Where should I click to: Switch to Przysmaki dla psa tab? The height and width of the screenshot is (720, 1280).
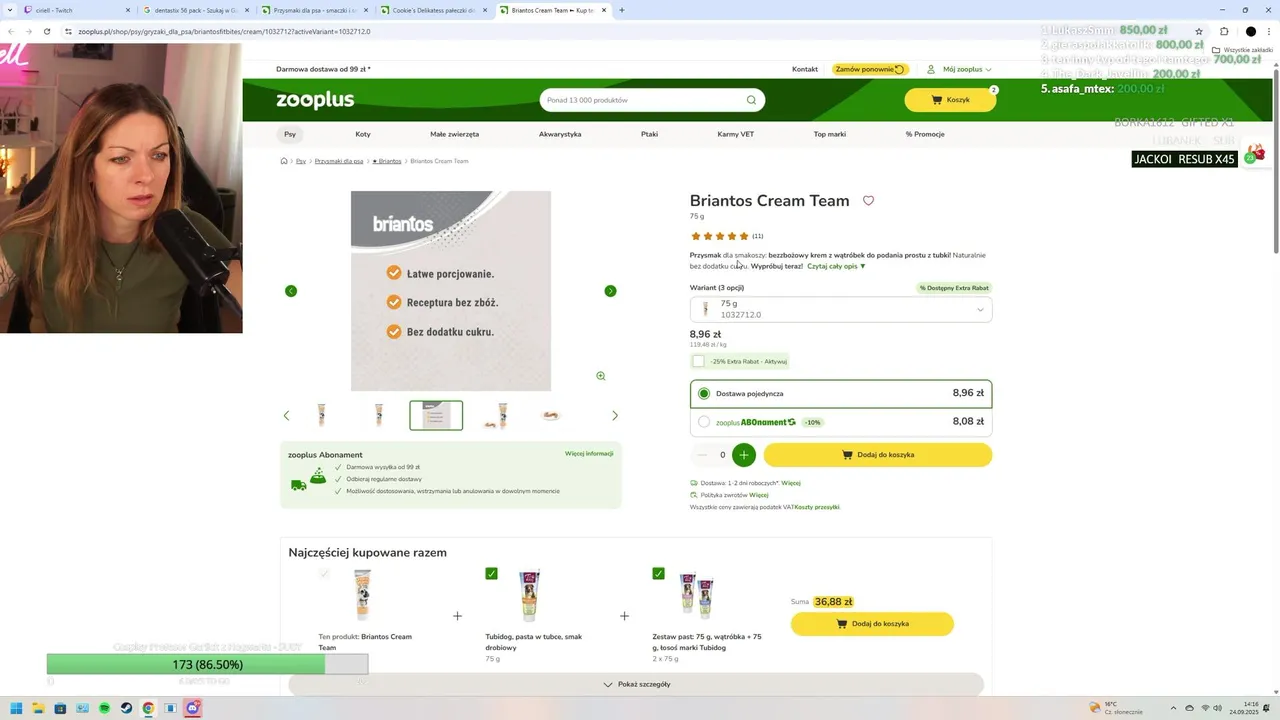(x=316, y=10)
